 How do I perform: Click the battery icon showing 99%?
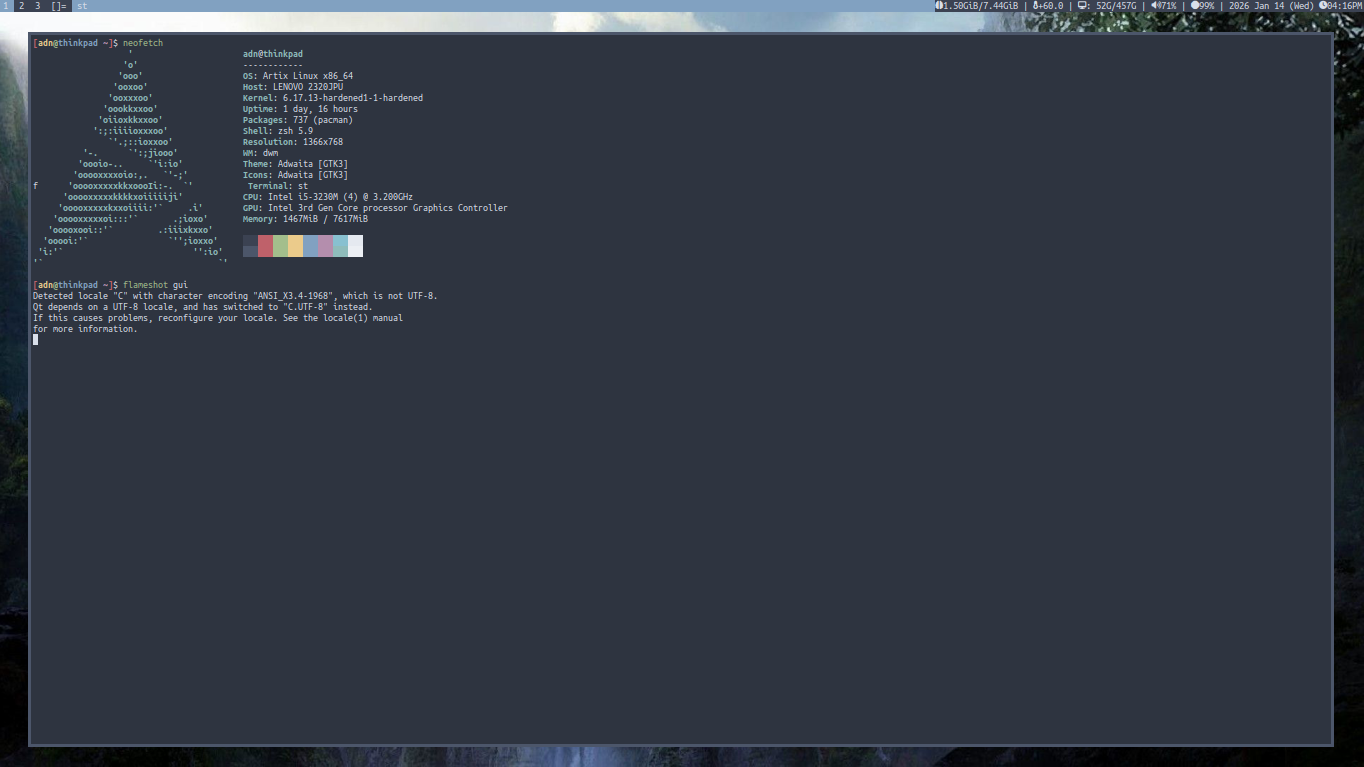[1195, 6]
